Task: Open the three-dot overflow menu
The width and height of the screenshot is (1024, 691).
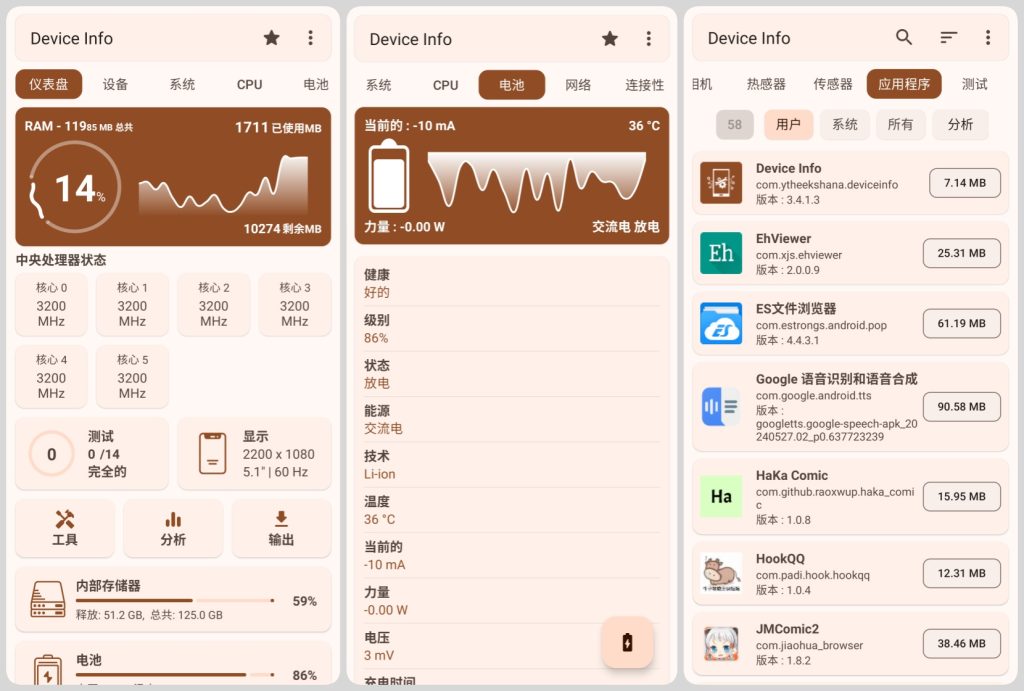Action: click(x=311, y=38)
